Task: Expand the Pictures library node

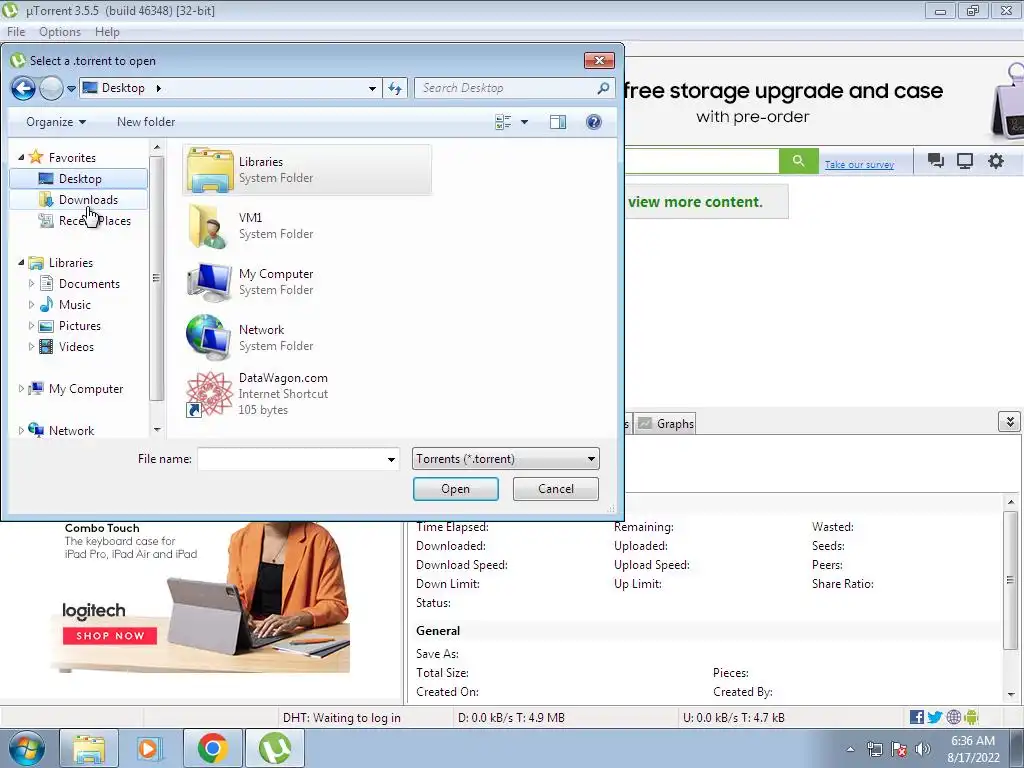Action: 31,325
